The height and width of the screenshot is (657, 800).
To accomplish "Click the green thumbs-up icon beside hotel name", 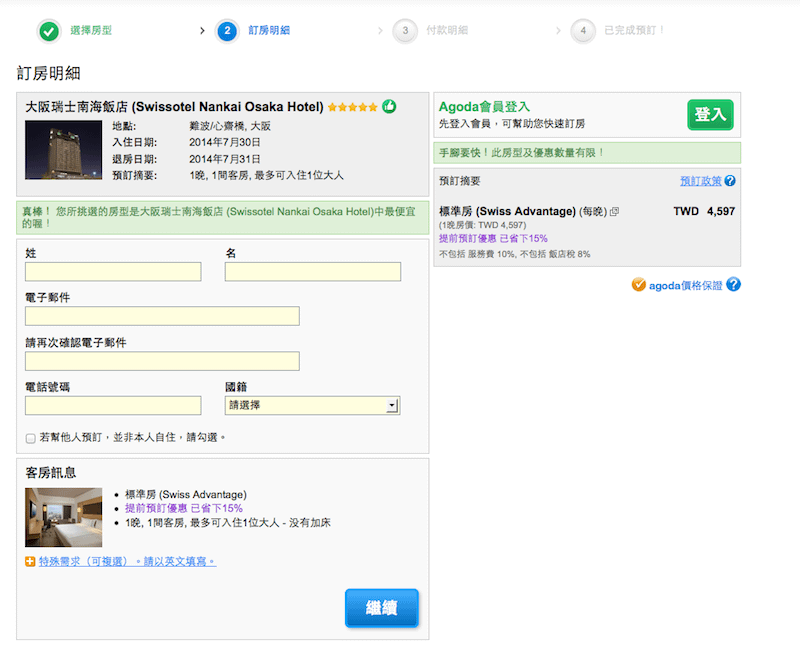I will tap(389, 107).
